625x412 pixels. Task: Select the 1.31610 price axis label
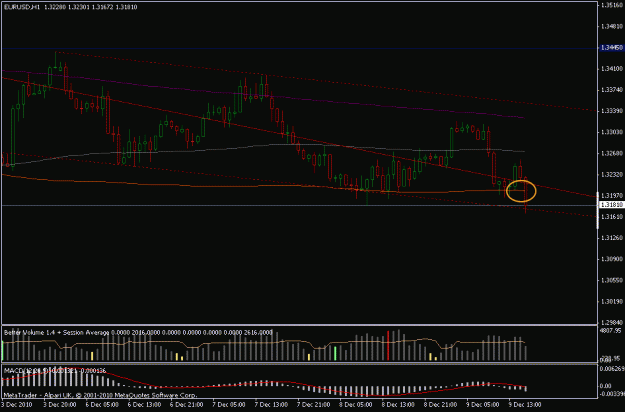click(612, 217)
